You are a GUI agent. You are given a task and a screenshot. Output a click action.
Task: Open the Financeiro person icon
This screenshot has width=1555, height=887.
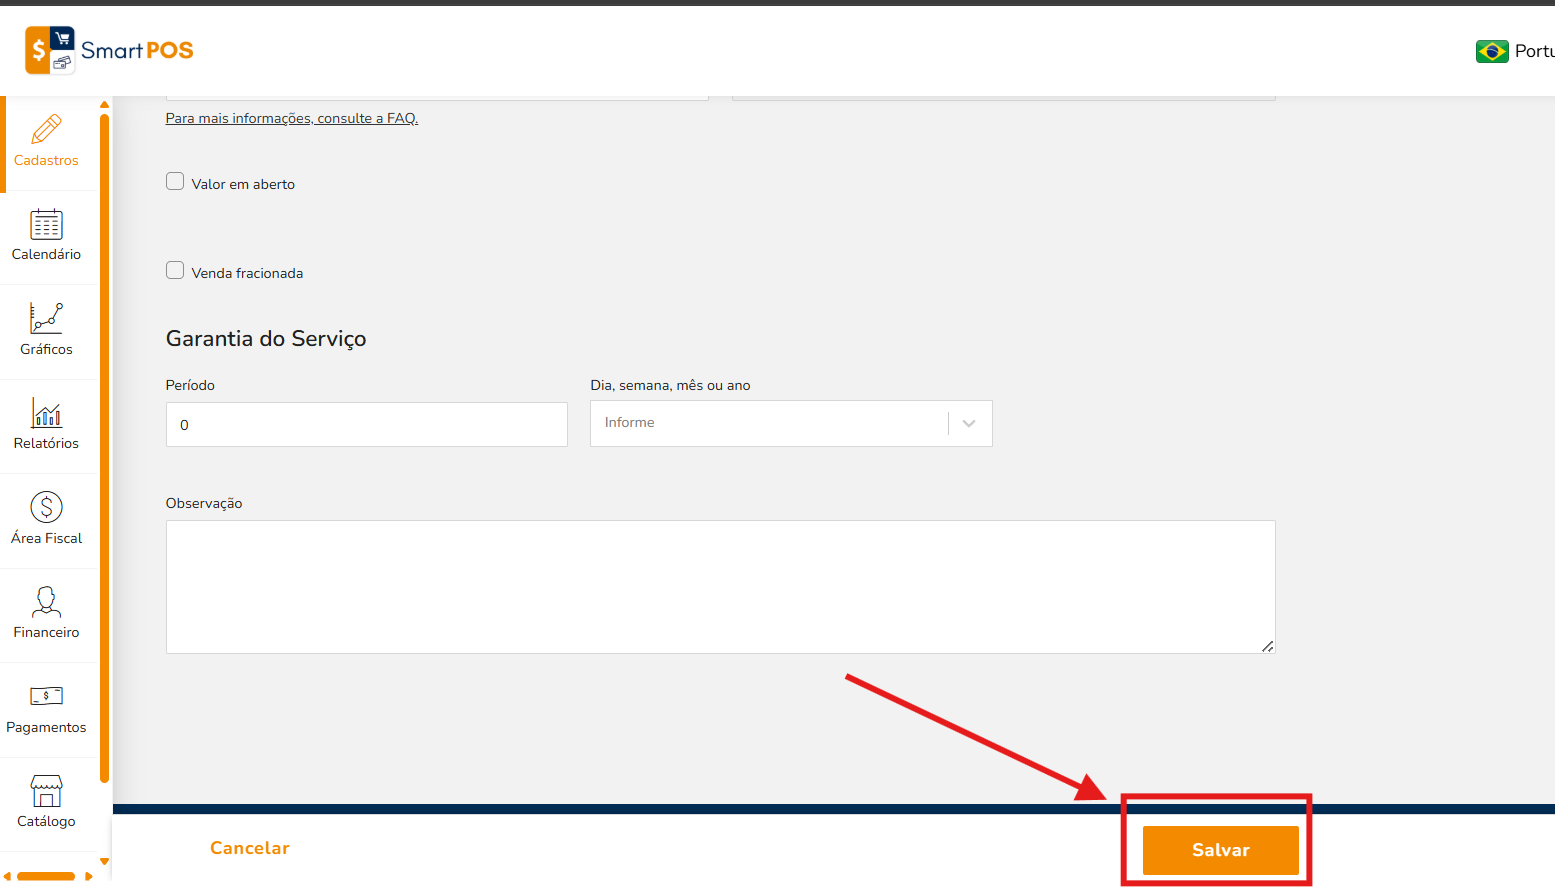pos(46,602)
